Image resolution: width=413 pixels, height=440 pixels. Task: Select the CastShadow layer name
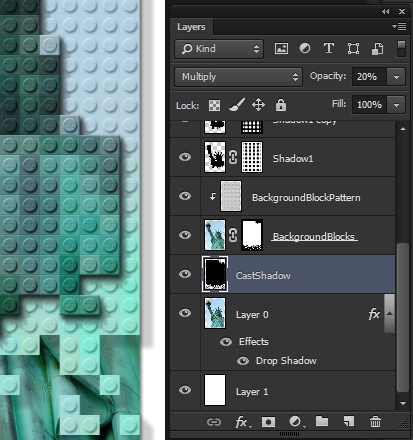pyautogui.click(x=263, y=276)
